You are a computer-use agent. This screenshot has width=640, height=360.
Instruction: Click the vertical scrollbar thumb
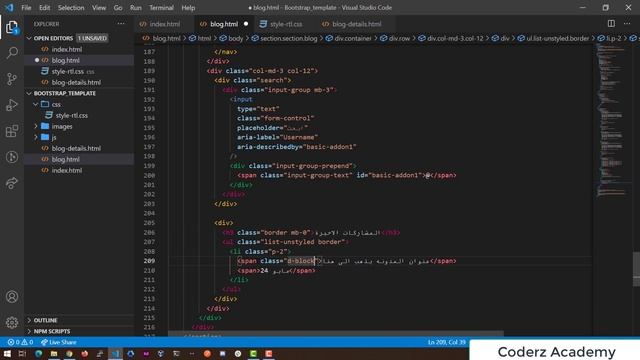(x=636, y=269)
